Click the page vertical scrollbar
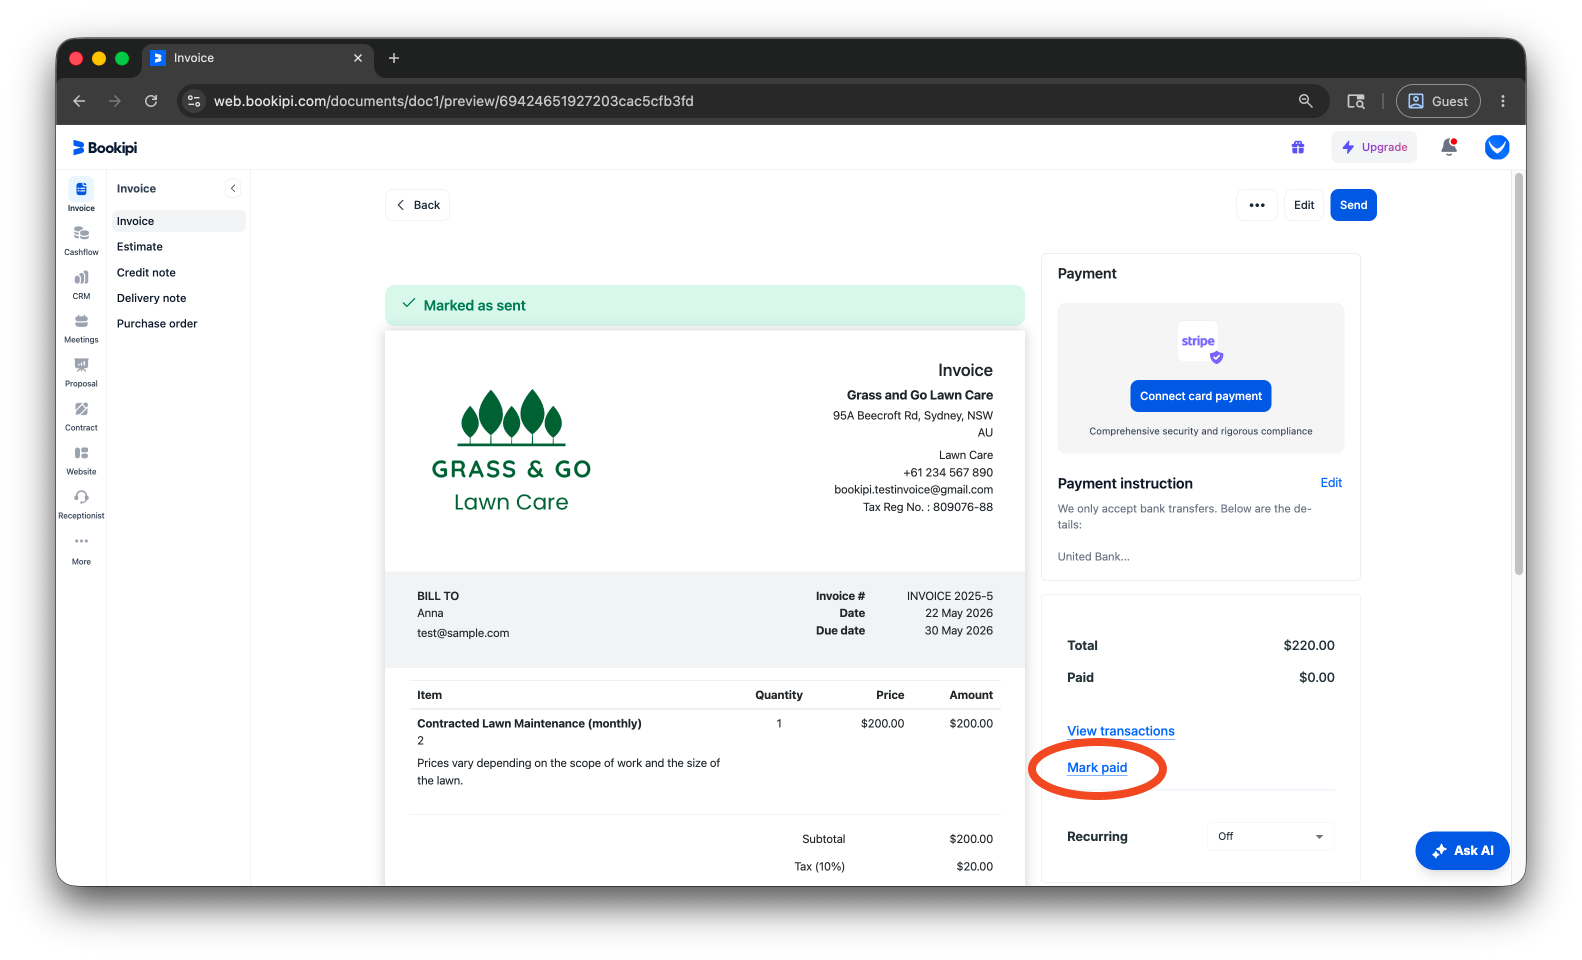Viewport: 1582px width, 960px height. click(1518, 375)
